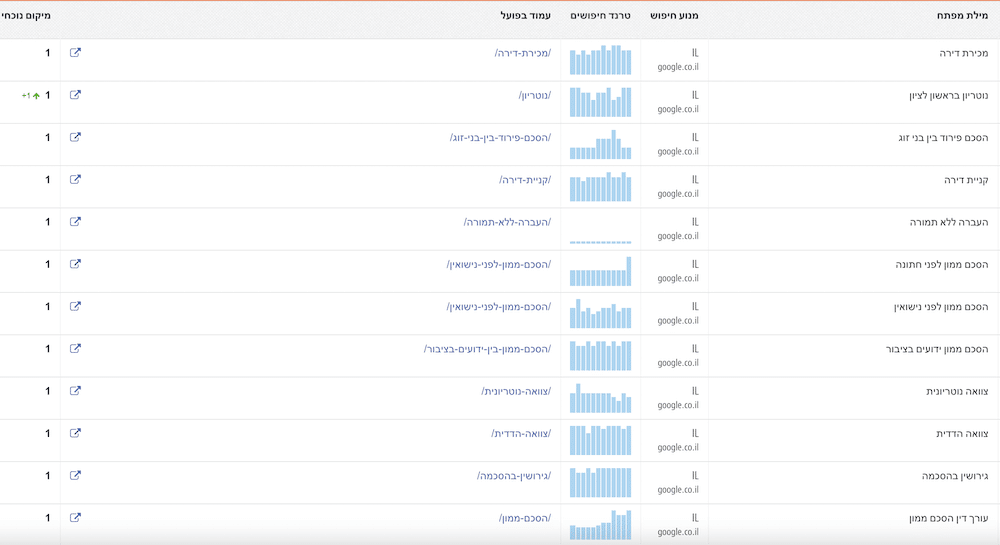Open external link icon for העברה ללא תמורה row

(x=75, y=222)
